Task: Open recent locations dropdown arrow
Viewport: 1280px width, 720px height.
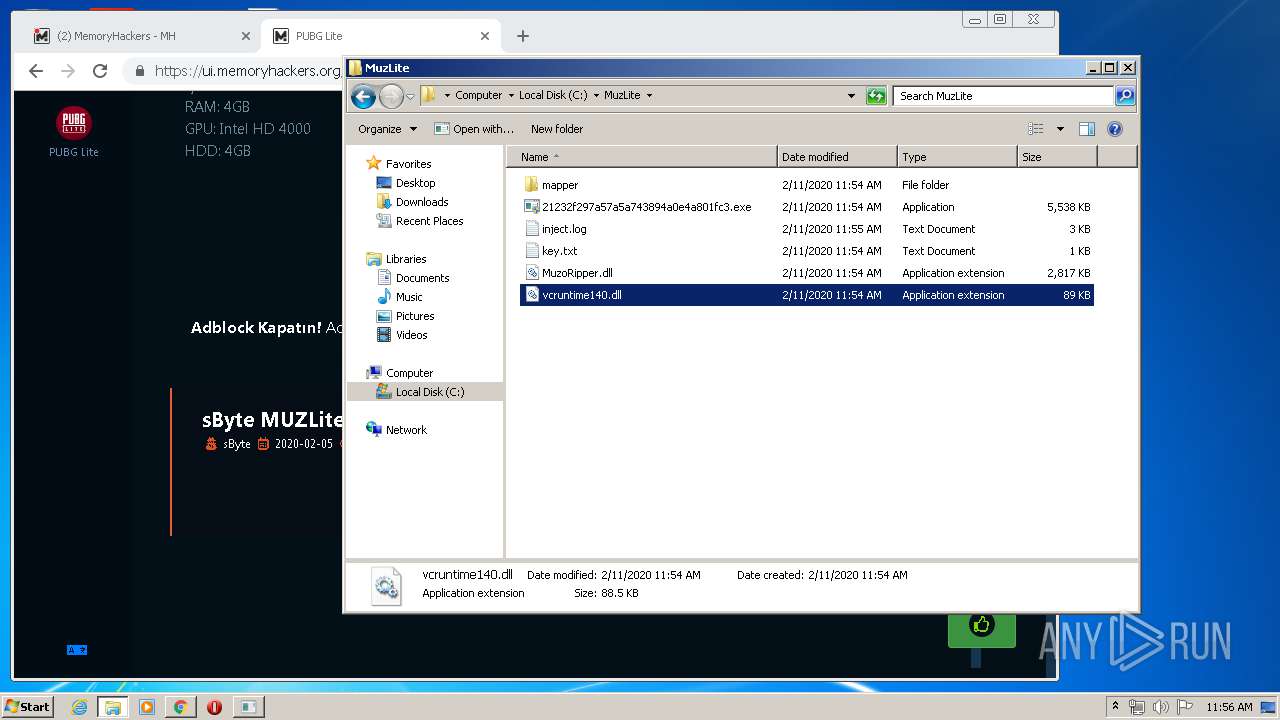Action: pyautogui.click(x=410, y=96)
